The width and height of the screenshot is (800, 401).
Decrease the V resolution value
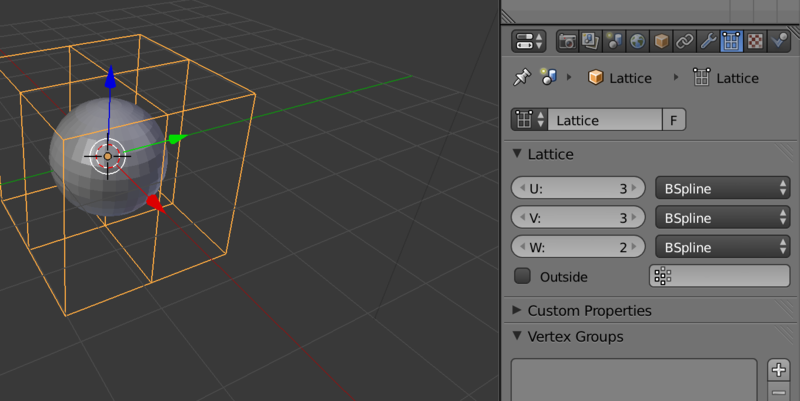pyautogui.click(x=522, y=218)
